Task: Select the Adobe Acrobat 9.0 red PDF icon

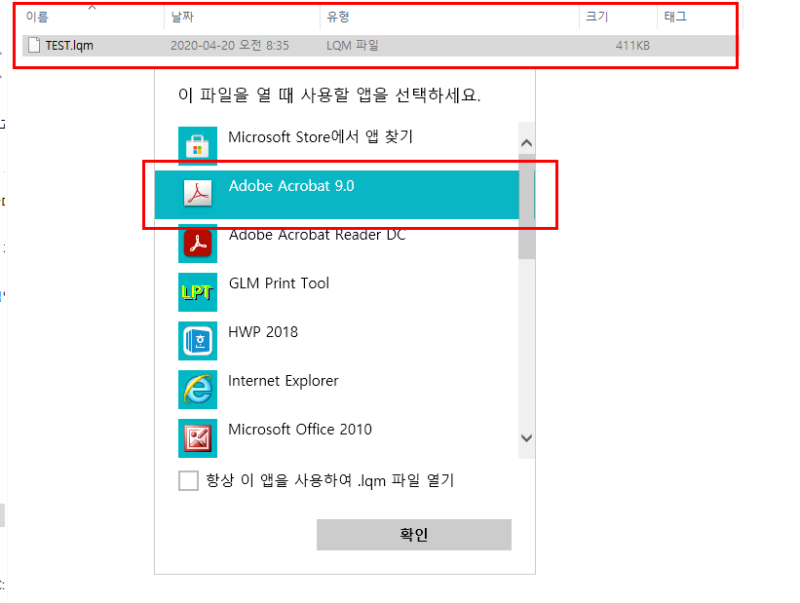Action: tap(197, 194)
